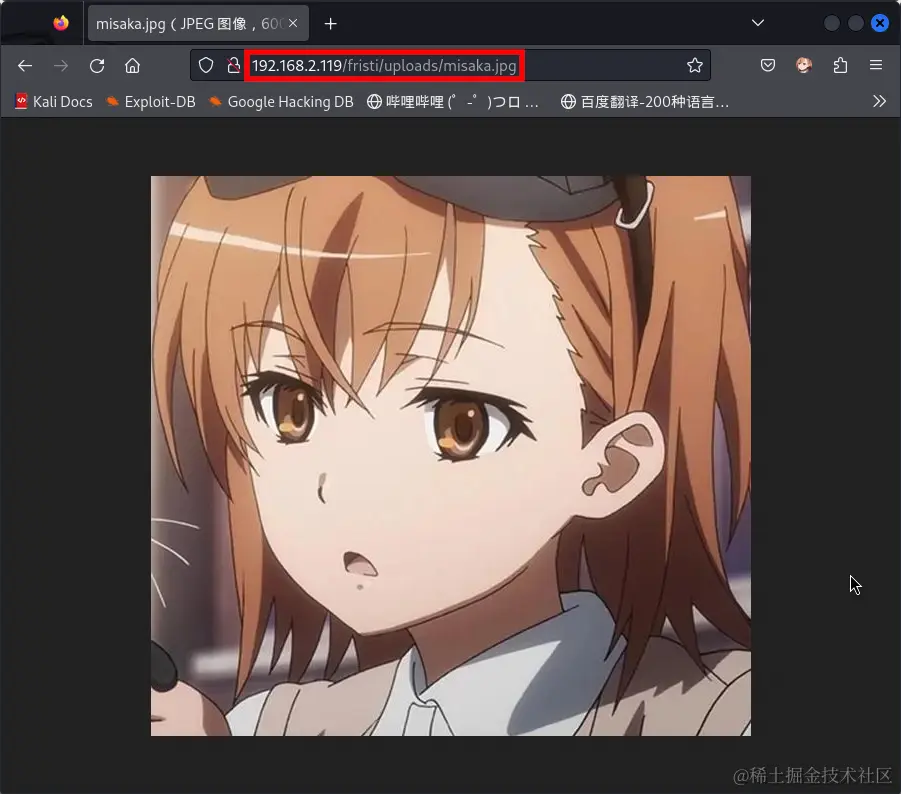This screenshot has height=794, width=901.
Task: Maximize the browser window
Action: 856,23
